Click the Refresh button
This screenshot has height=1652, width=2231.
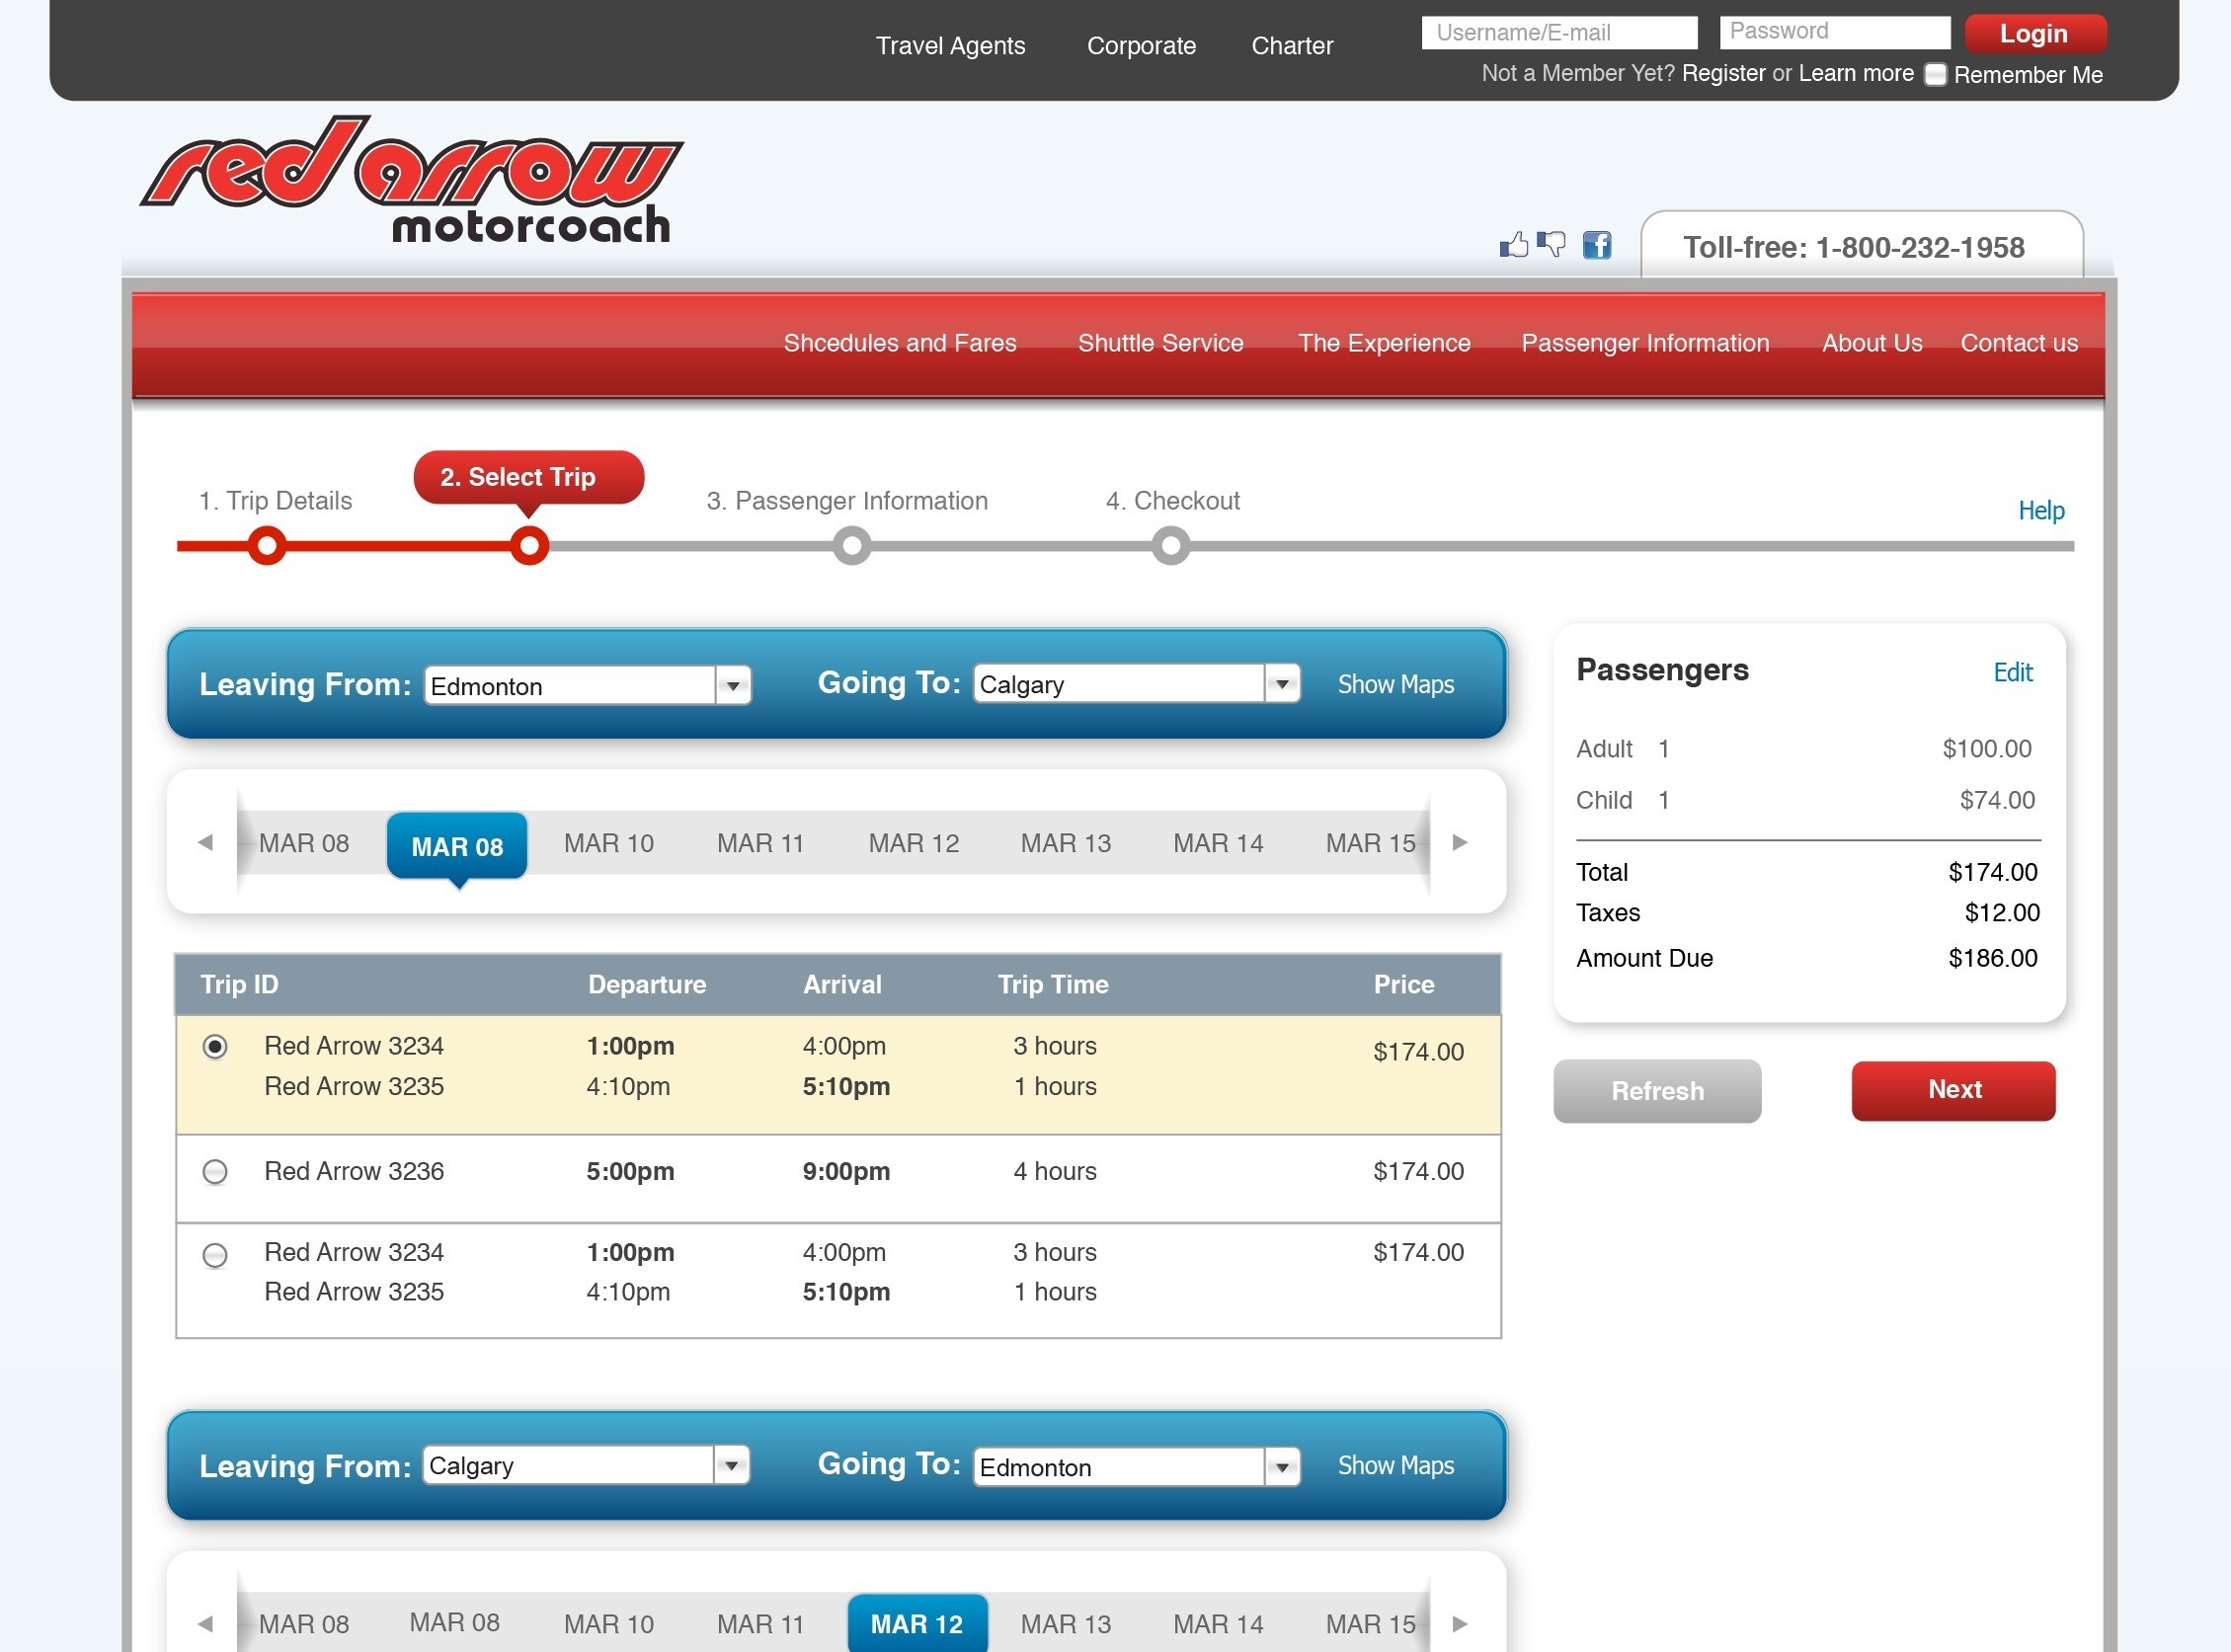click(1657, 1090)
